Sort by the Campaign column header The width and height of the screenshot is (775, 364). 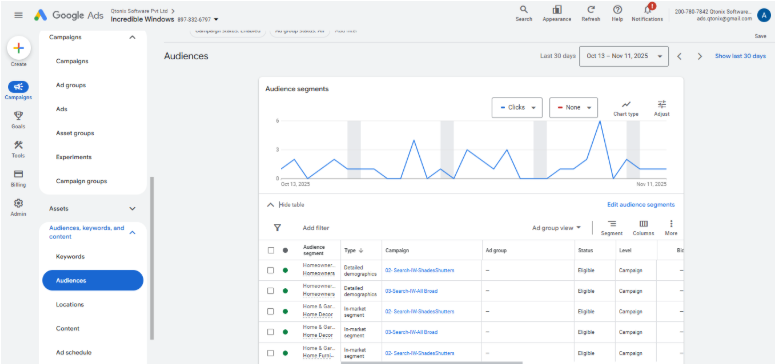click(397, 250)
